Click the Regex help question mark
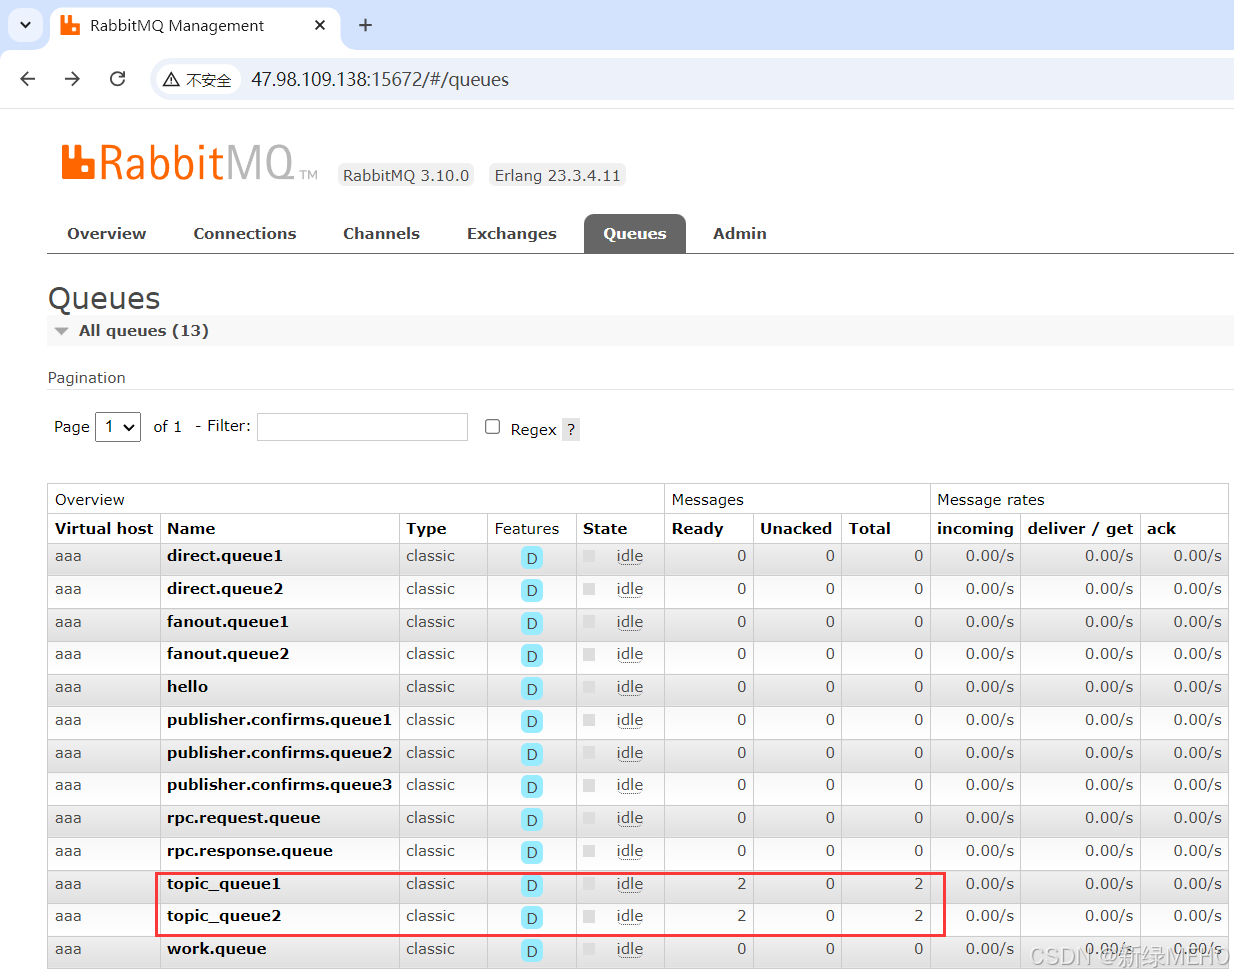The image size is (1234, 976). (571, 429)
